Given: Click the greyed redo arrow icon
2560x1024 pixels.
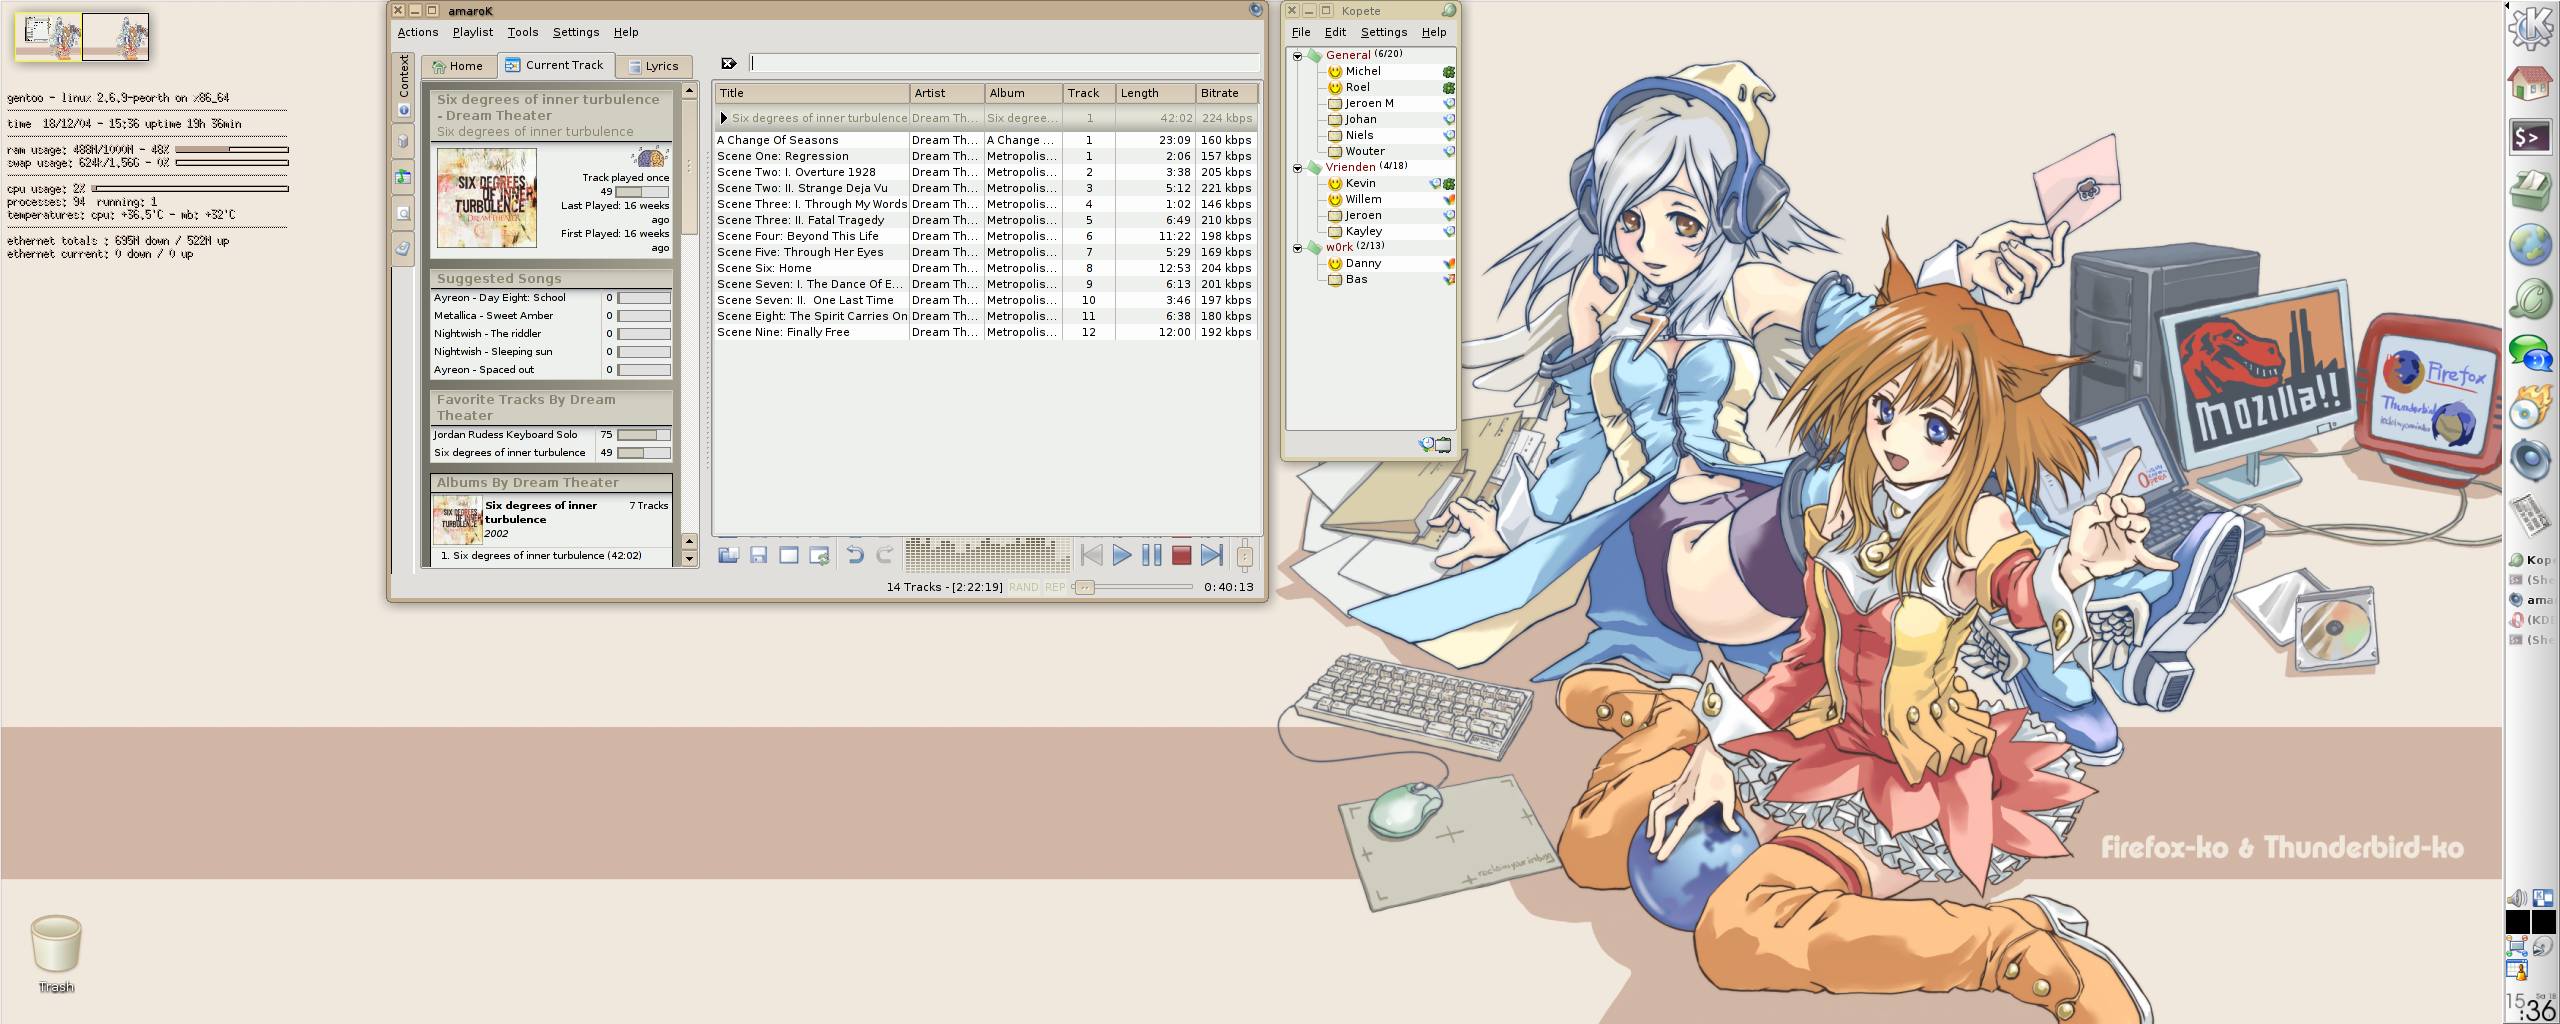Looking at the screenshot, I should click(885, 555).
